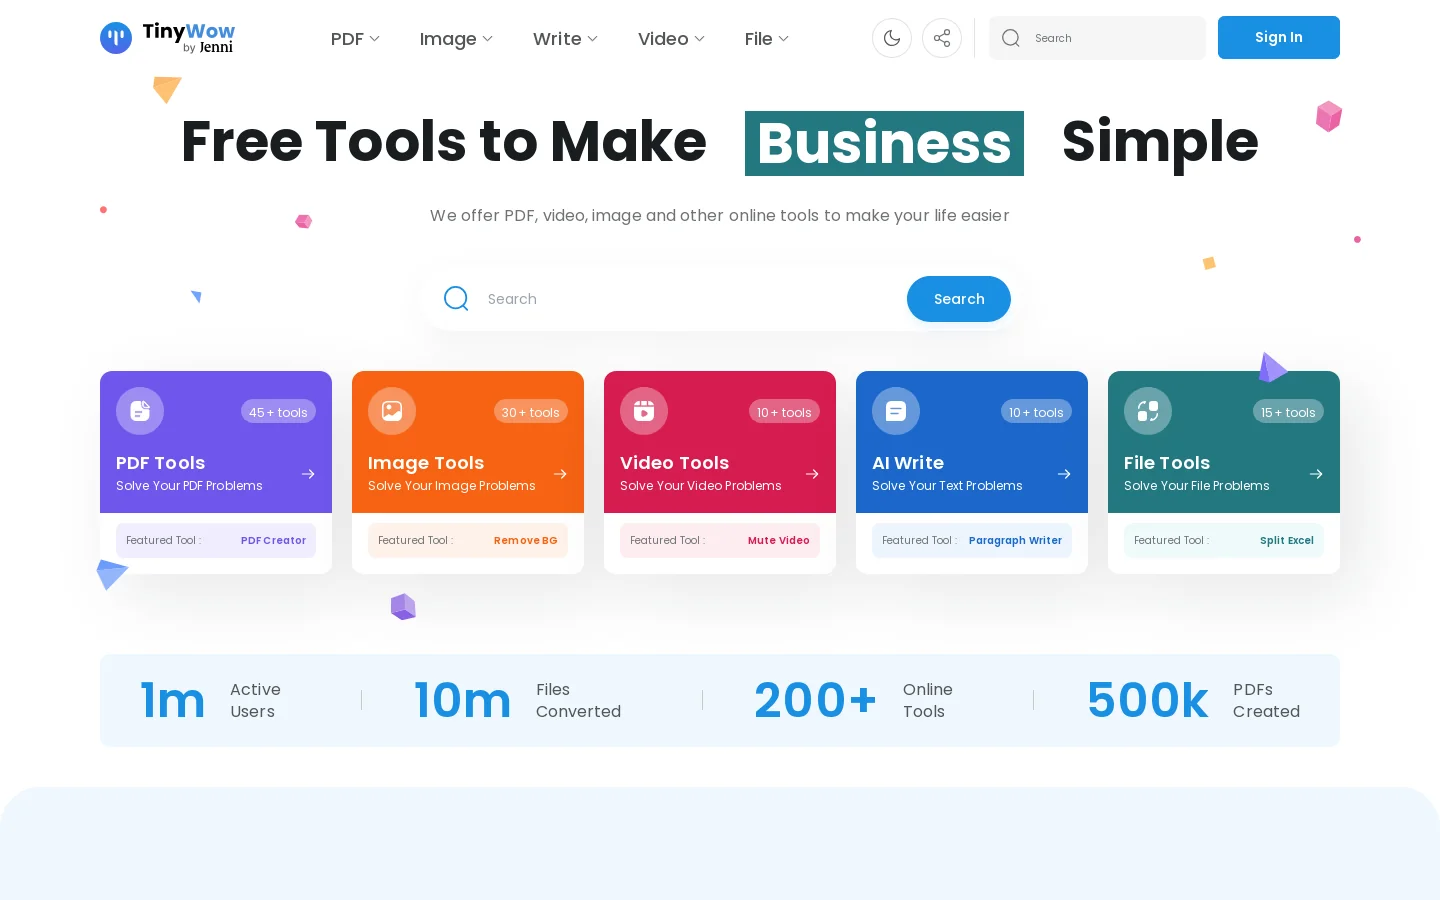Toggle dark mode moon icon

click(892, 38)
